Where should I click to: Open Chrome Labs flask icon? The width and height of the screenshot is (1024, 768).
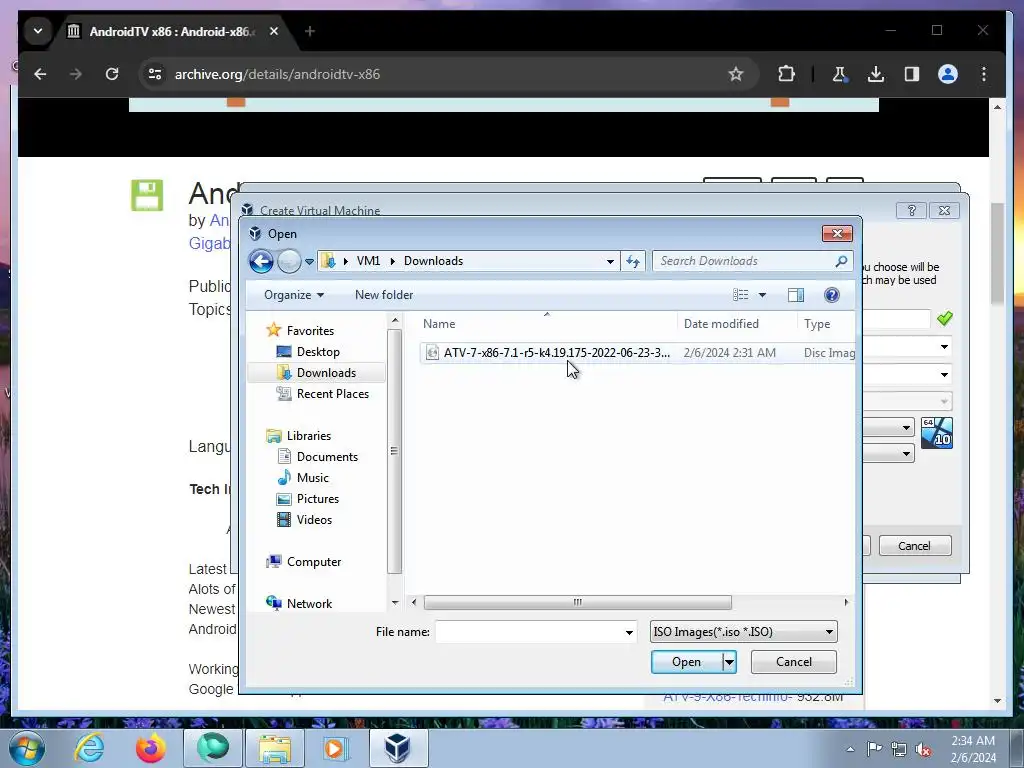pos(839,74)
